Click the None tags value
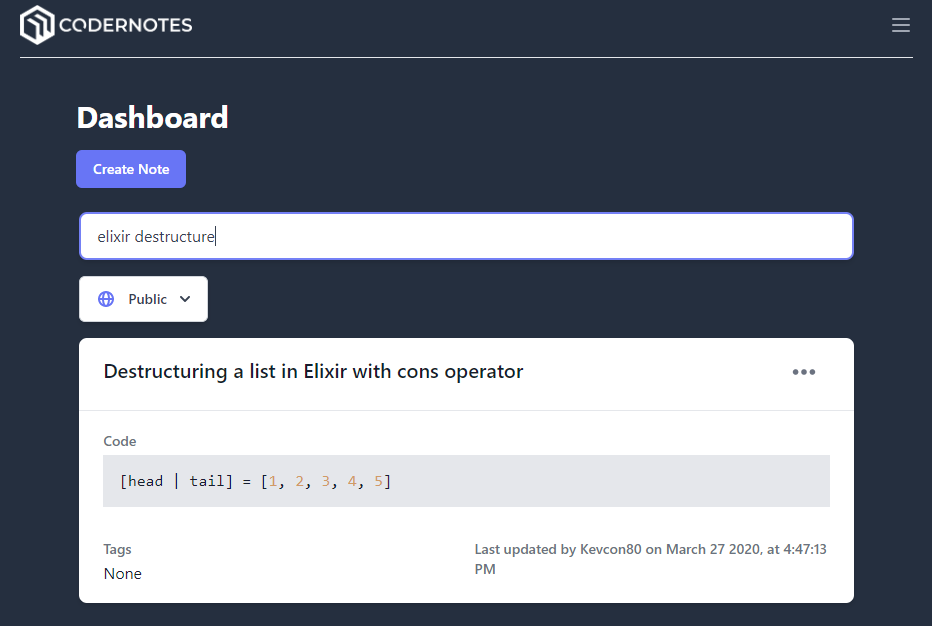This screenshot has height=626, width=932. 122,574
